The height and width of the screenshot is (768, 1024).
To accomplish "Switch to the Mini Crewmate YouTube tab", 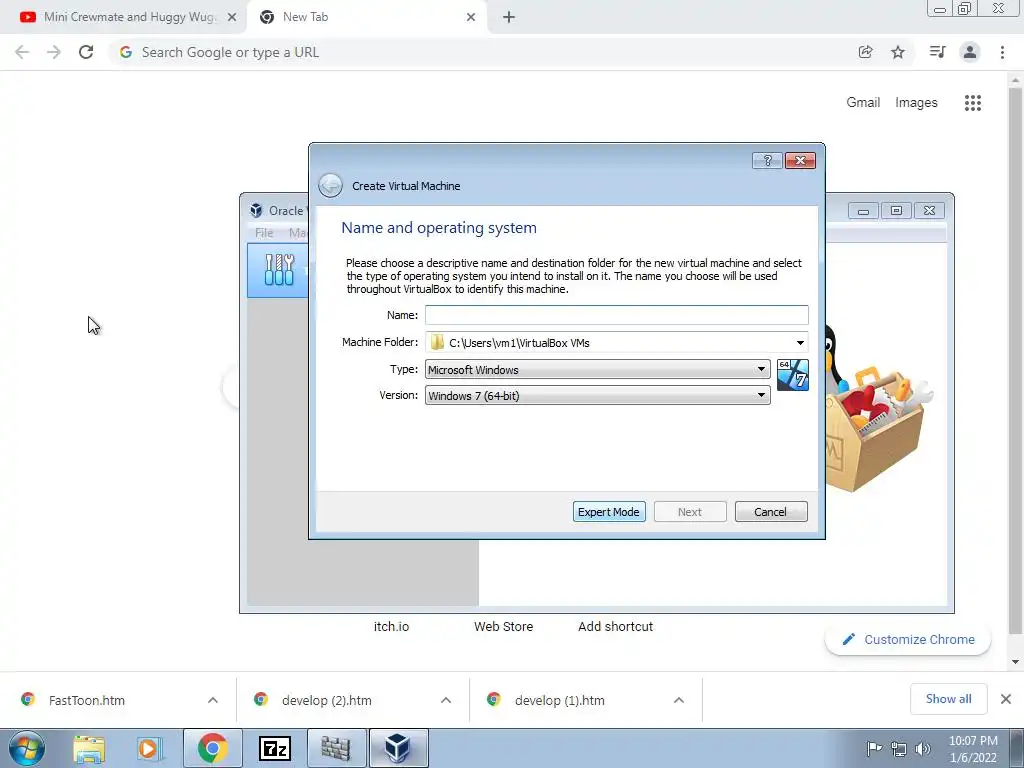I will [x=123, y=18].
